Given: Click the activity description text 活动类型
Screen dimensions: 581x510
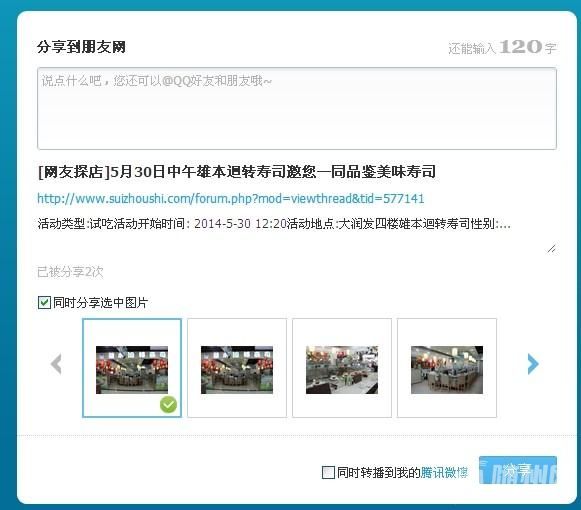Looking at the screenshot, I should 274,224.
